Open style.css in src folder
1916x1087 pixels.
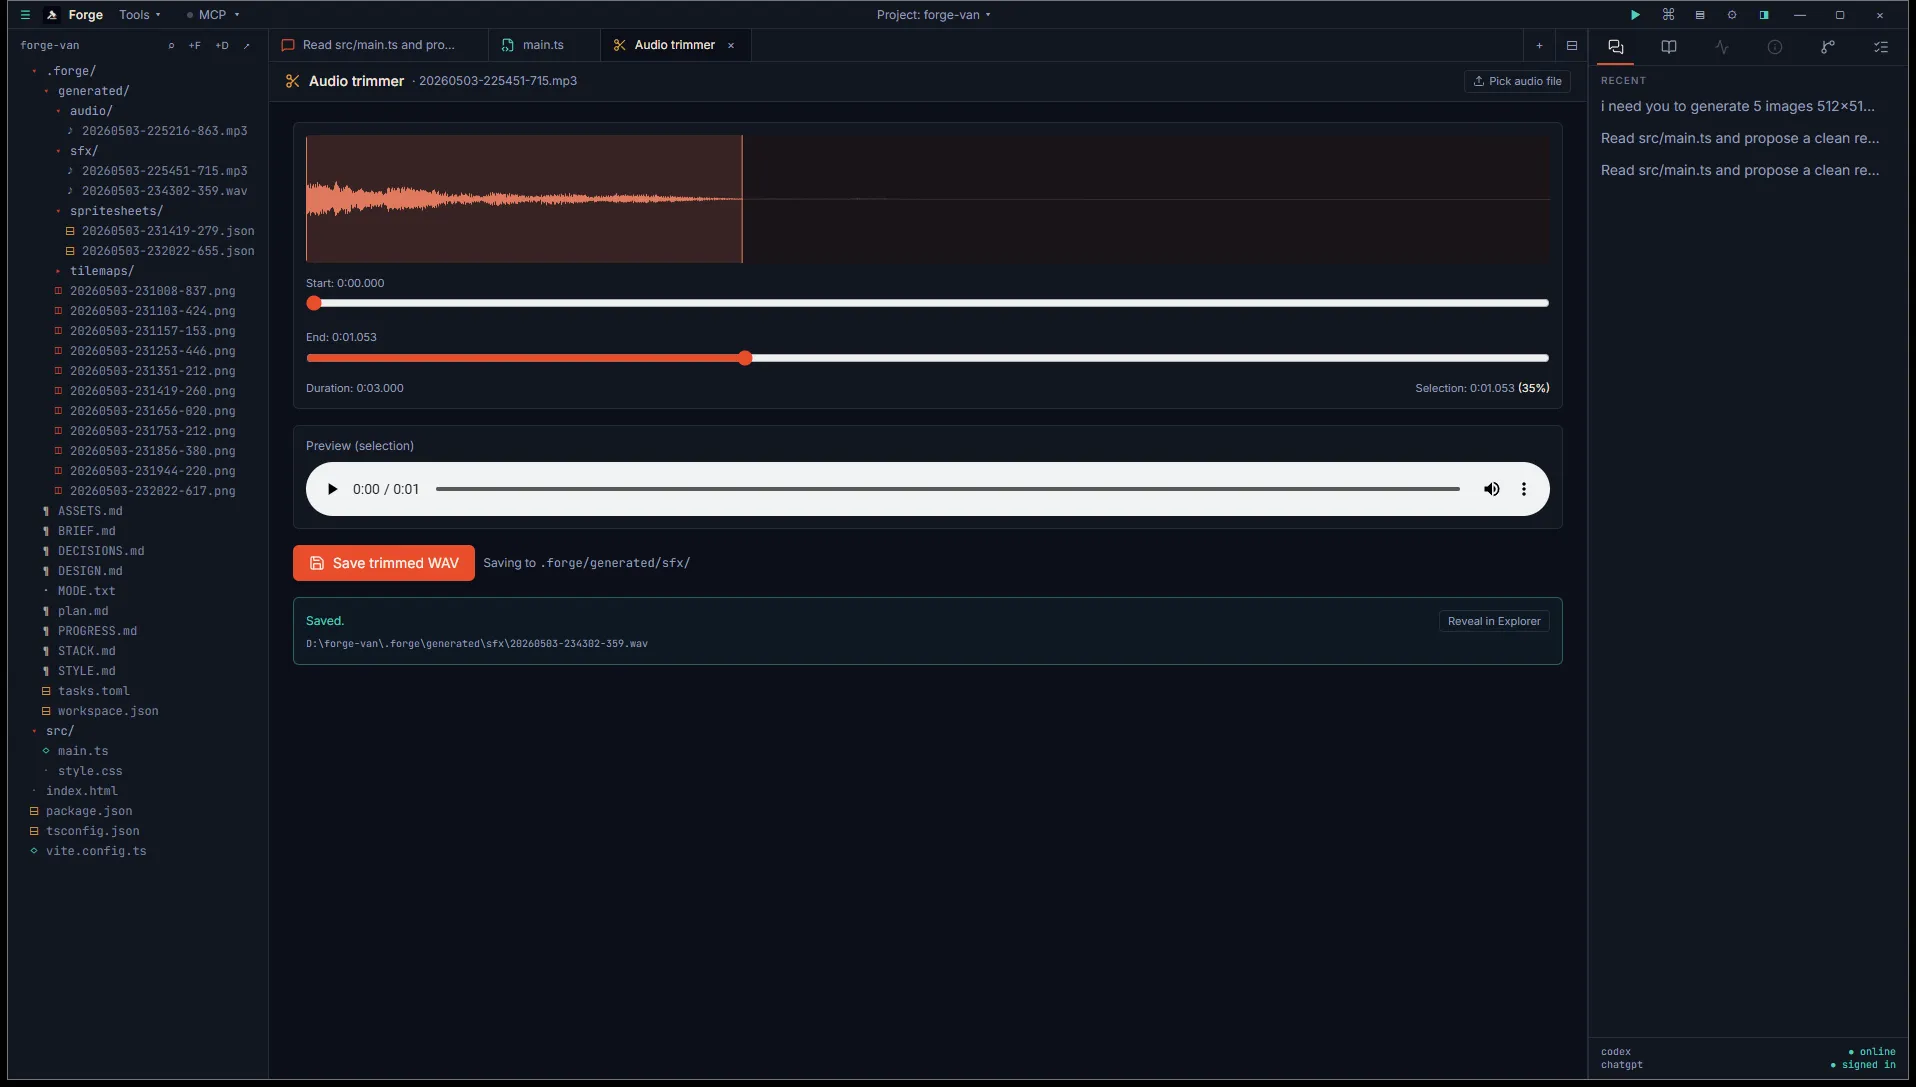90,771
